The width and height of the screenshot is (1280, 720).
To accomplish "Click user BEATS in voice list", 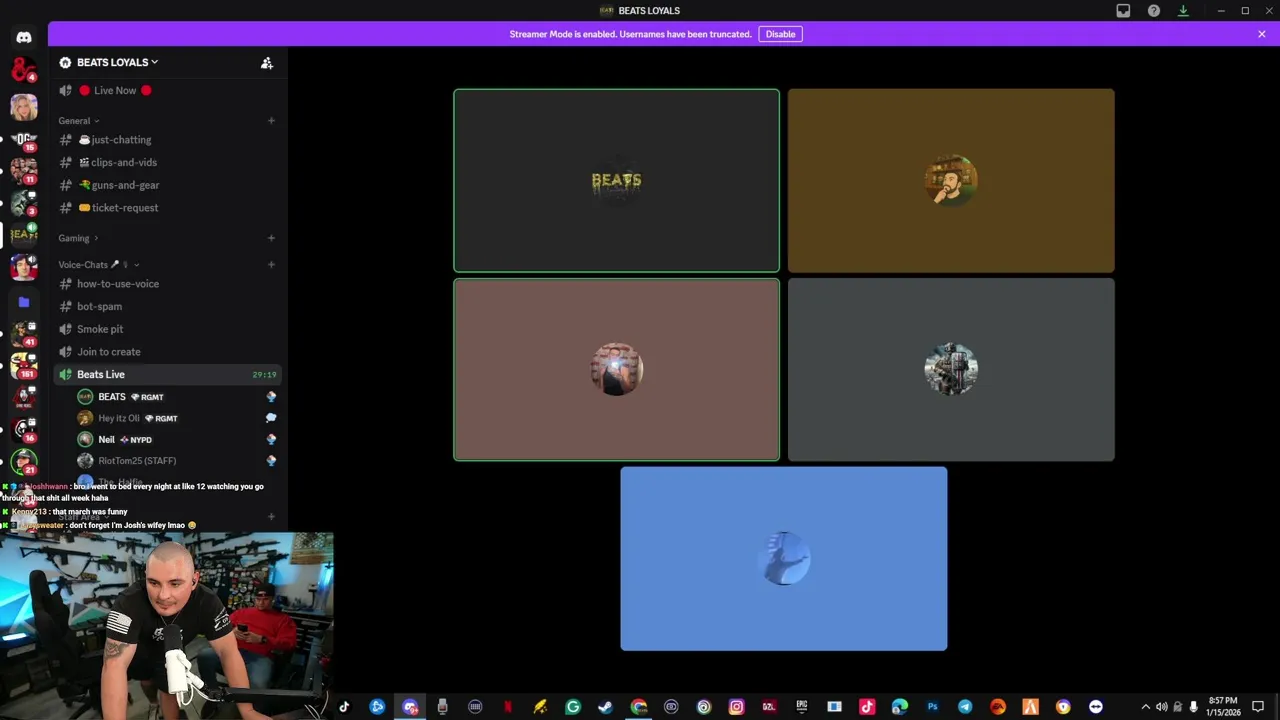I will tap(177, 397).
